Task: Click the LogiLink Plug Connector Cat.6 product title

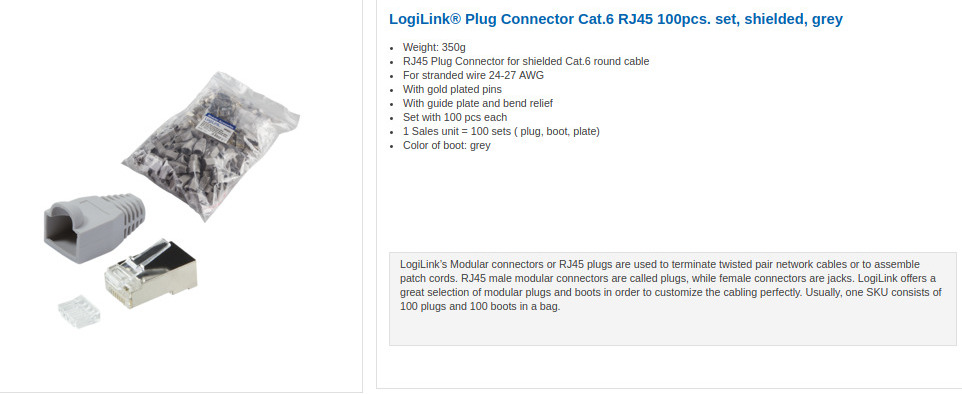Action: [615, 19]
